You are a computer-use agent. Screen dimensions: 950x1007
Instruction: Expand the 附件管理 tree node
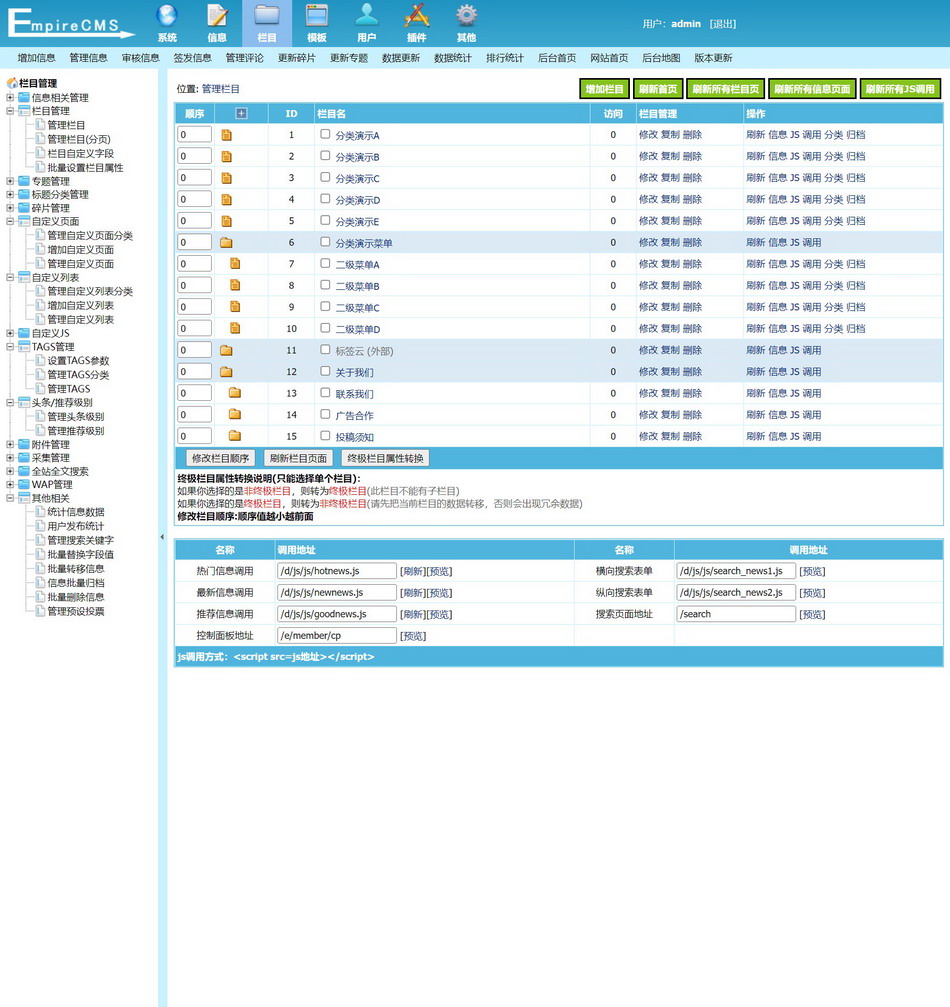(10, 444)
